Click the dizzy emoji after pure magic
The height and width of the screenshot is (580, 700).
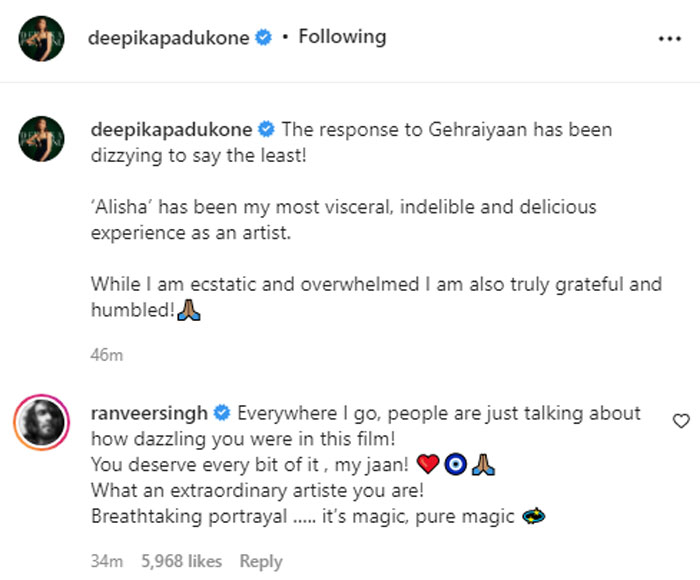point(534,517)
